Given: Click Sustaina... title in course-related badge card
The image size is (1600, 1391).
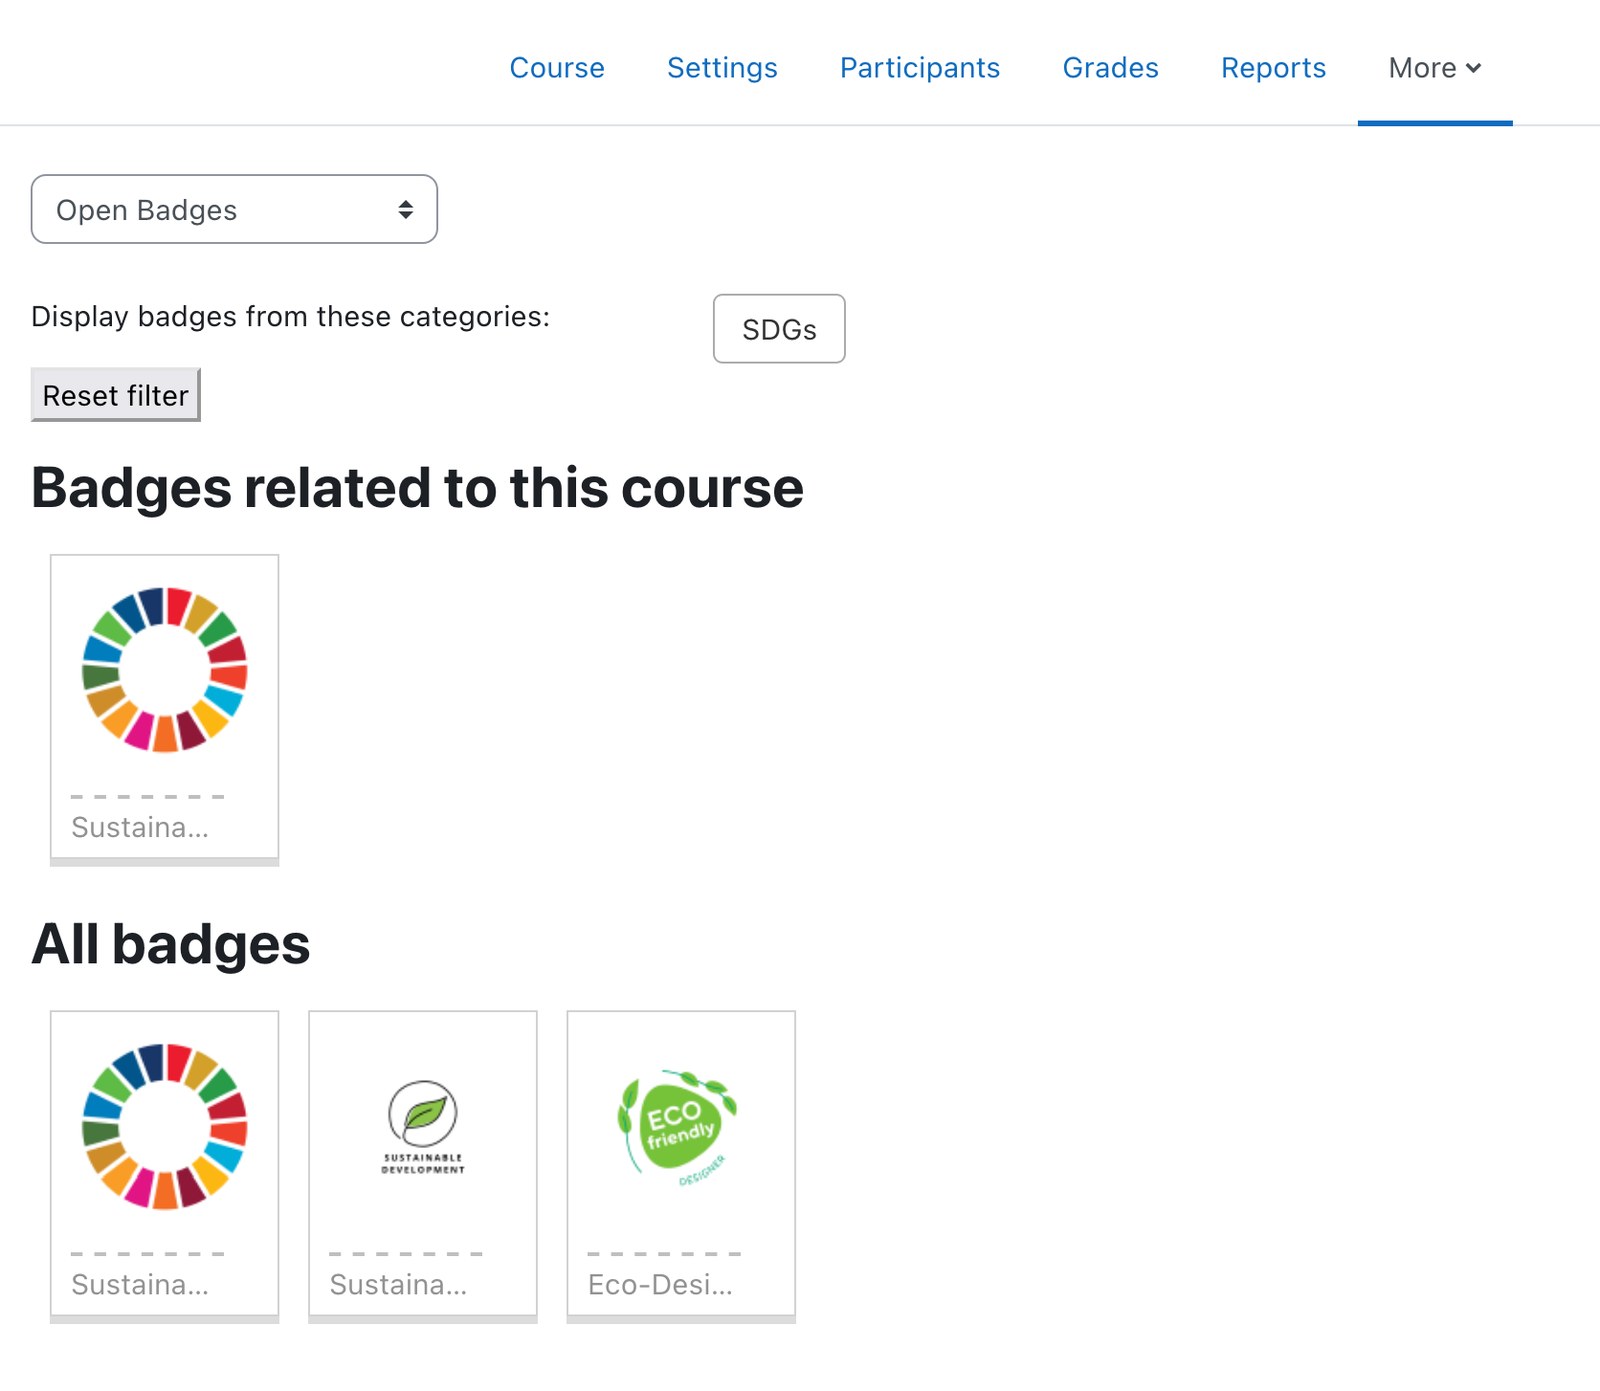Looking at the screenshot, I should pyautogui.click(x=140, y=827).
